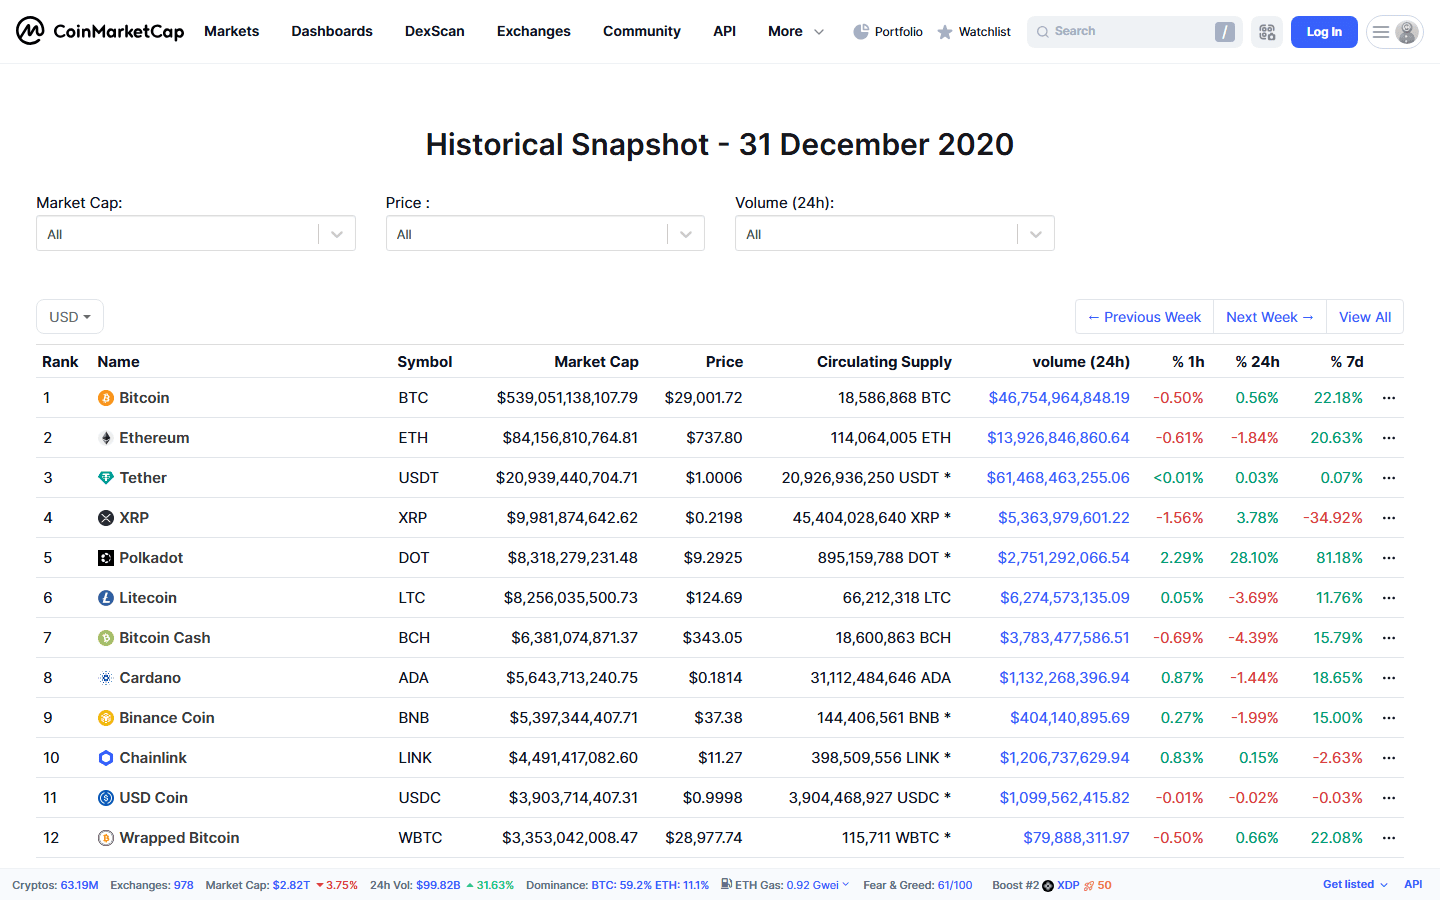The image size is (1440, 900).
Task: Click the Ethereum coin icon
Action: pyautogui.click(x=106, y=438)
